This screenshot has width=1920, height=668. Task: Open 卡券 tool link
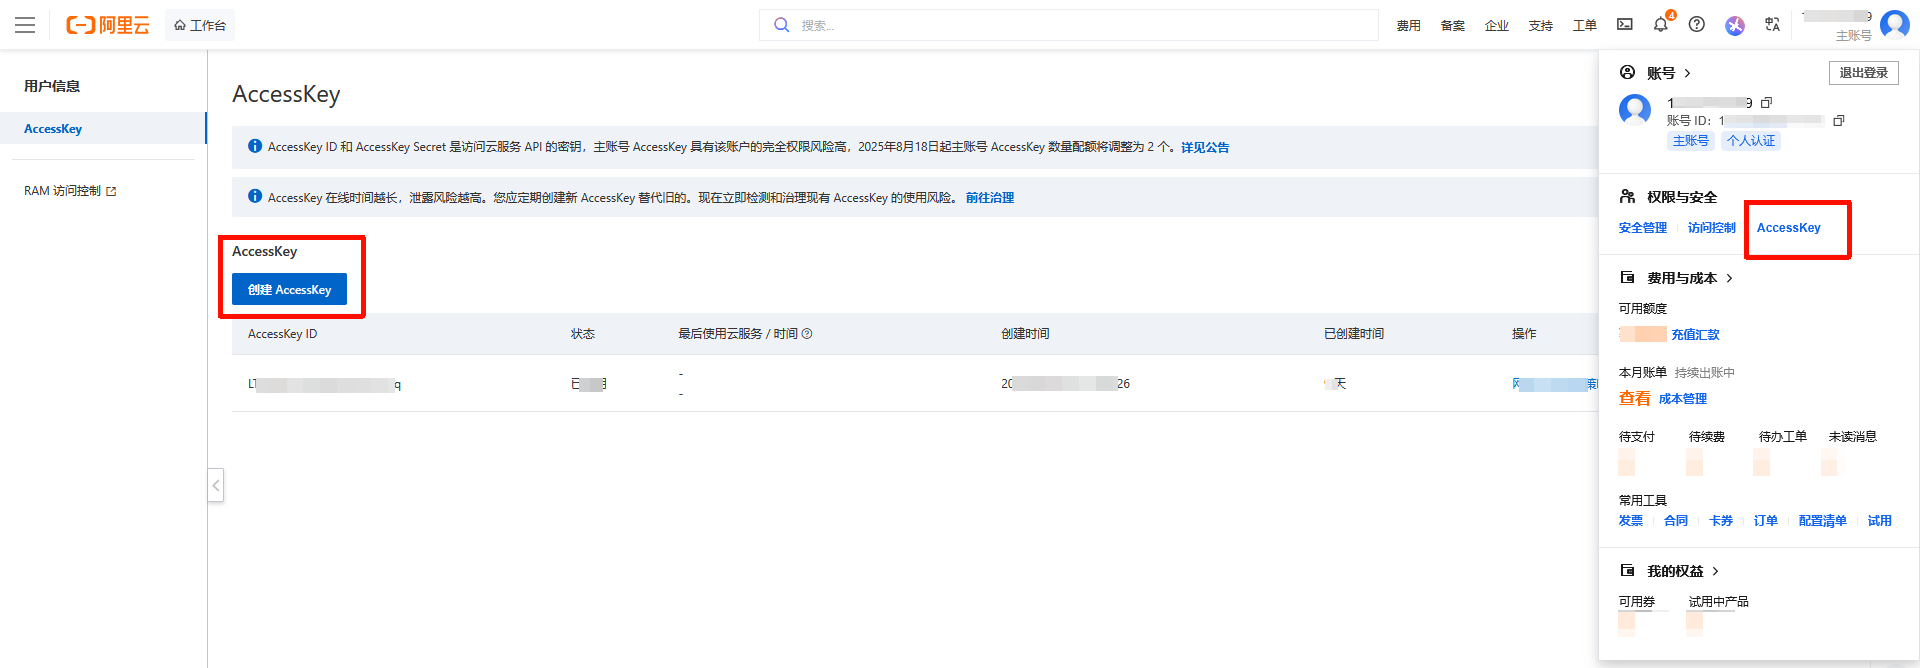pos(1721,521)
